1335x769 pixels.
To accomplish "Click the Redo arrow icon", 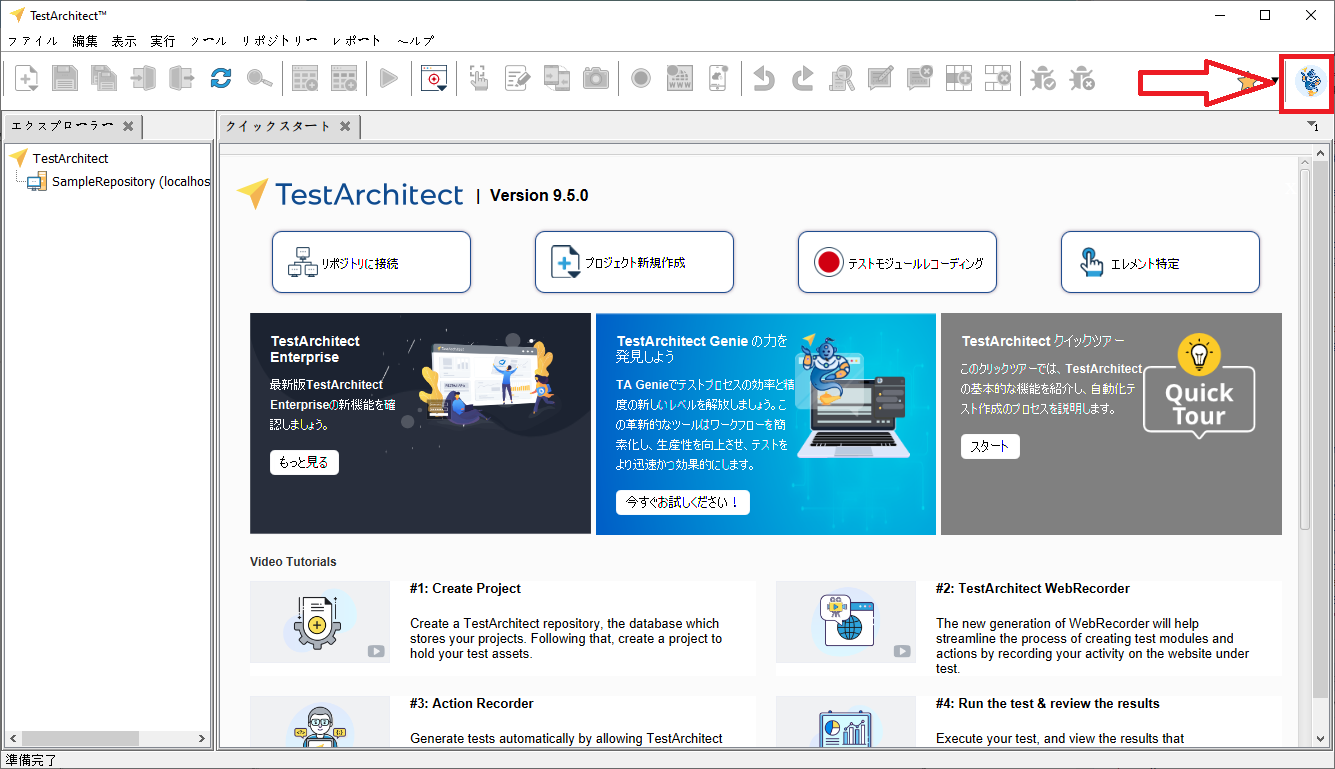I will 803,78.
